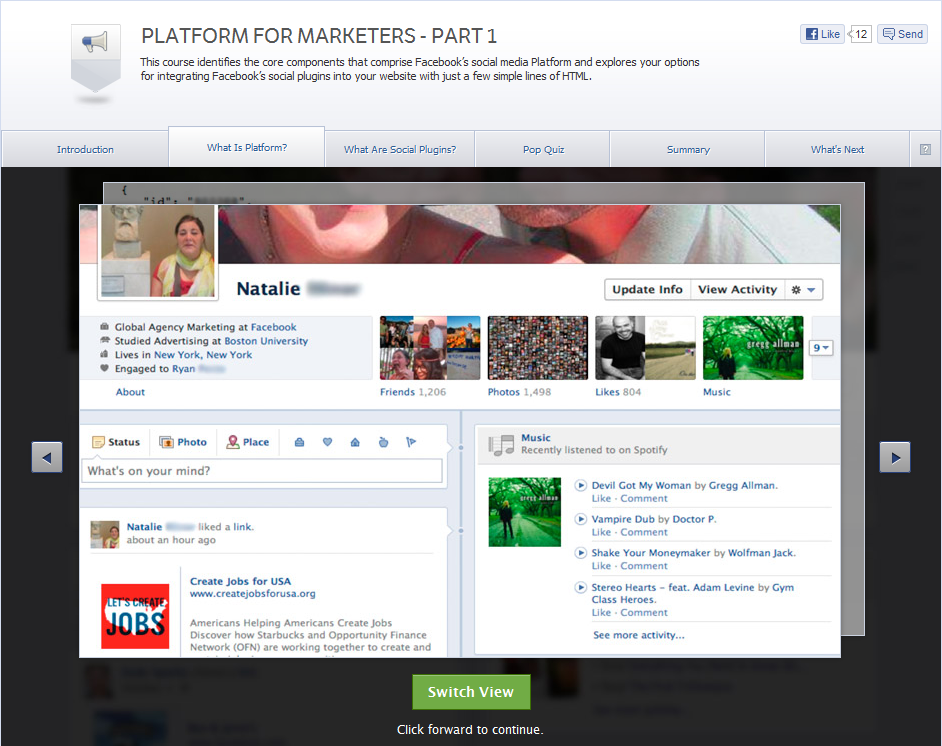Click the help question mark icon
This screenshot has width=942, height=746.
pyautogui.click(x=925, y=150)
